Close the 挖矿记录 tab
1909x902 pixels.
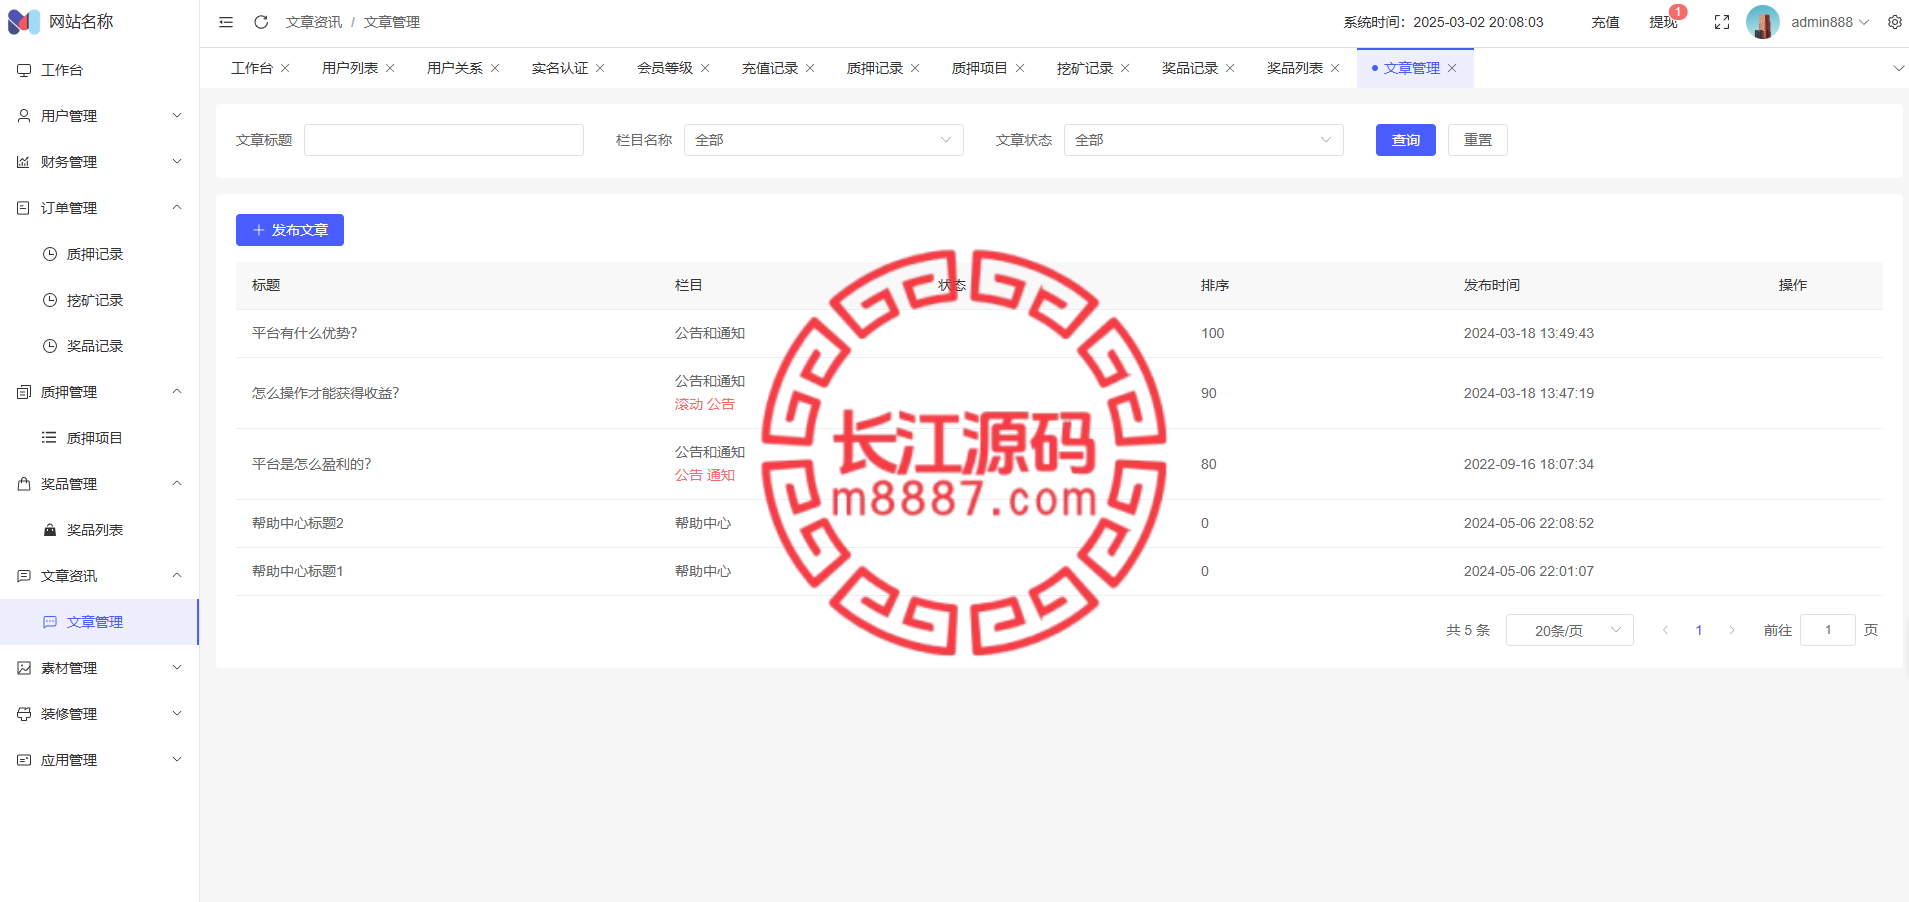click(1125, 68)
